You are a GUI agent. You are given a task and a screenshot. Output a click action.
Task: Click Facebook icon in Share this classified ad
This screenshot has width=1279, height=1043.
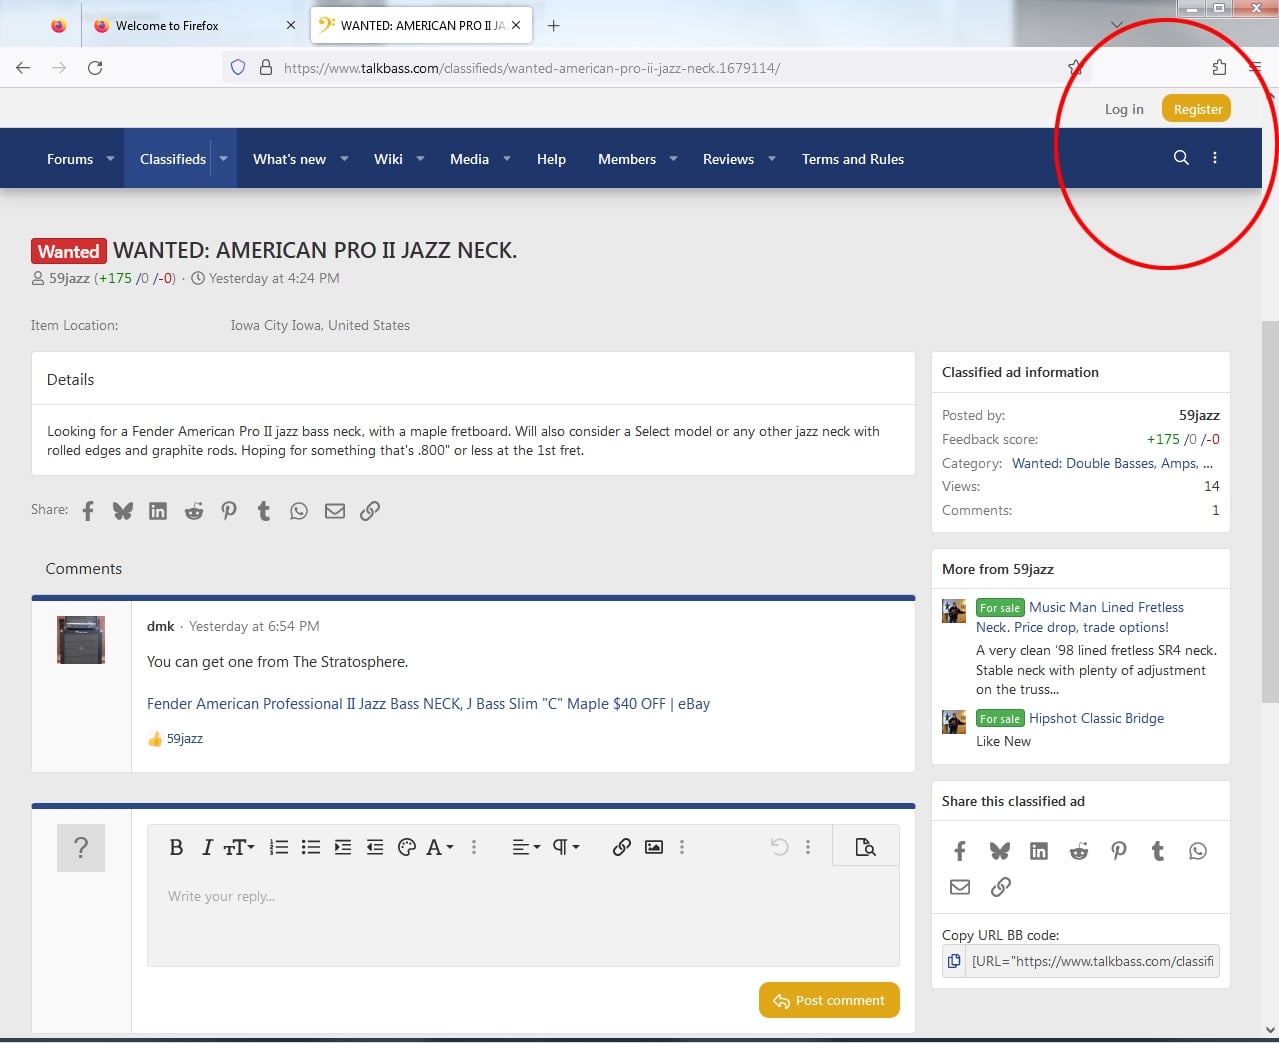pos(960,851)
